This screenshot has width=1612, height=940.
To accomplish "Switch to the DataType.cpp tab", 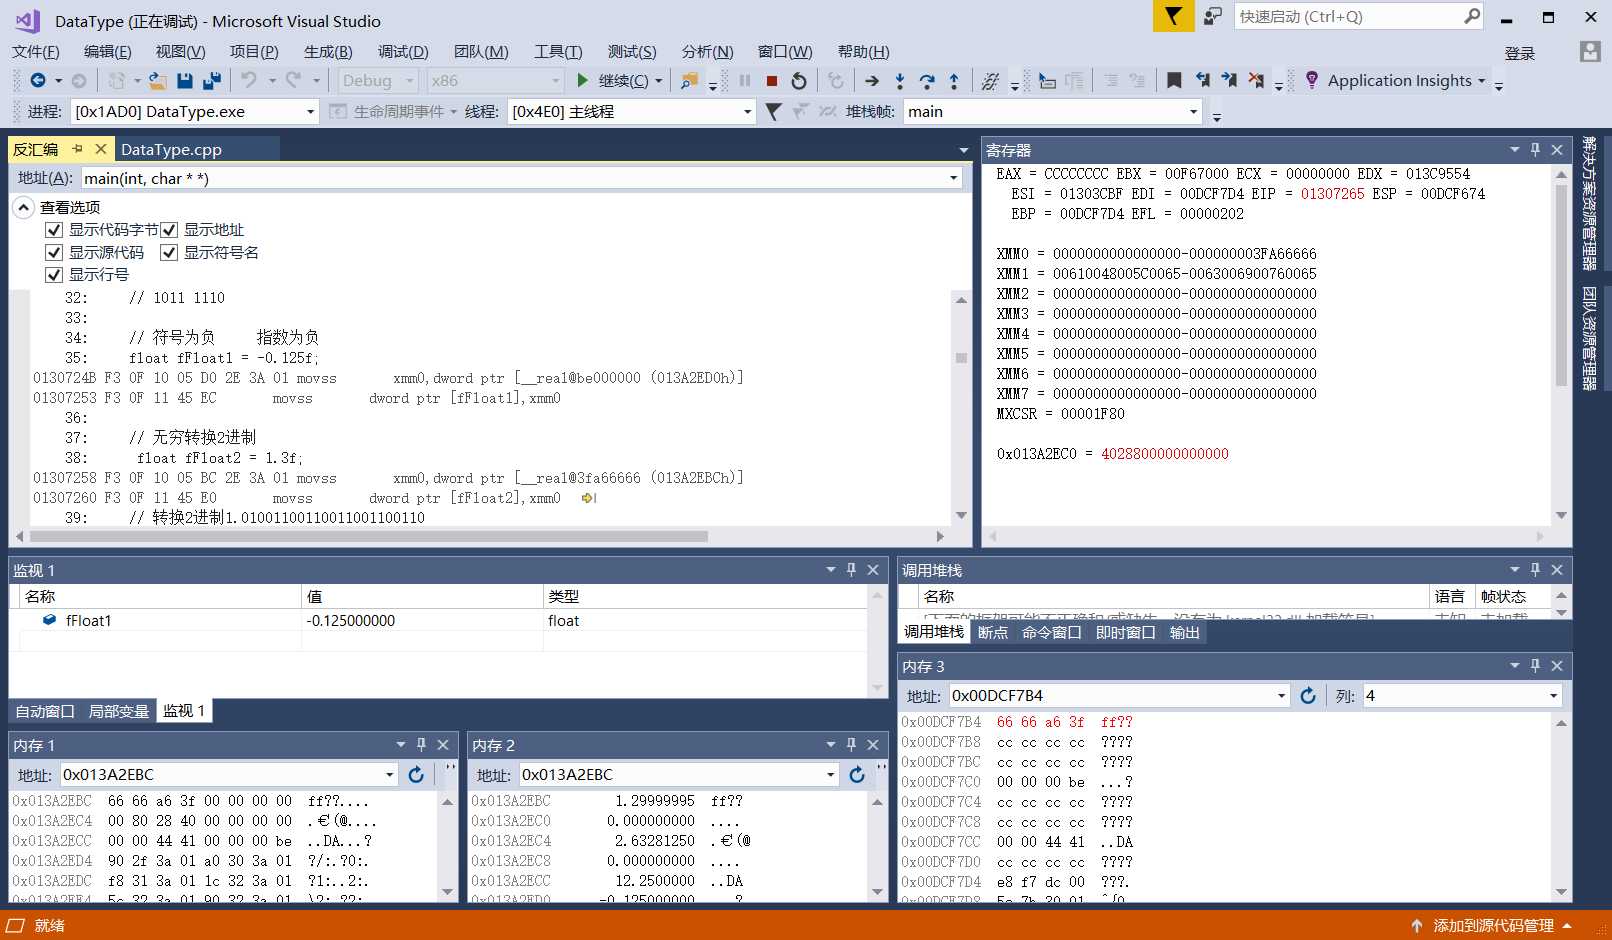I will click(171, 150).
